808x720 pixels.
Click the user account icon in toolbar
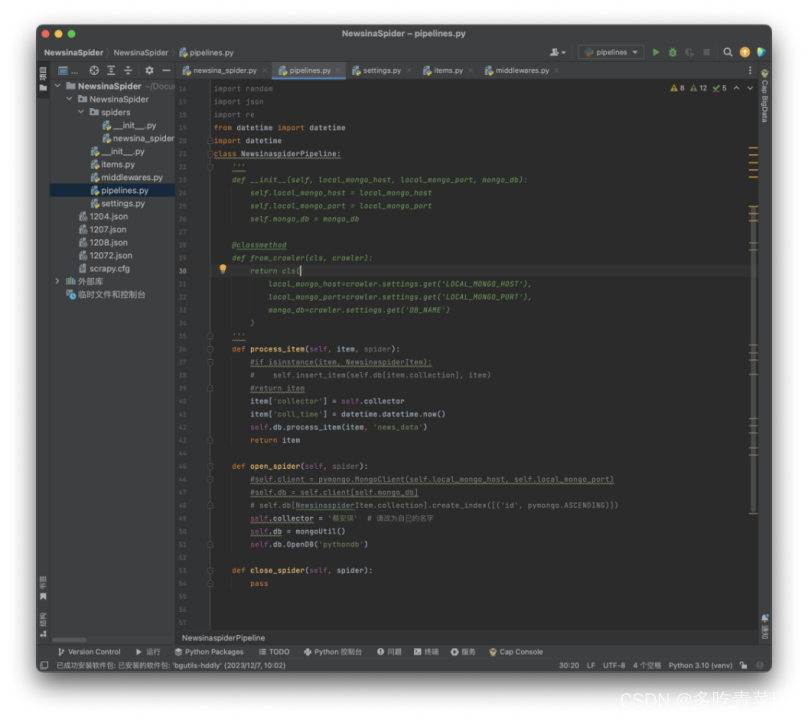click(x=557, y=52)
